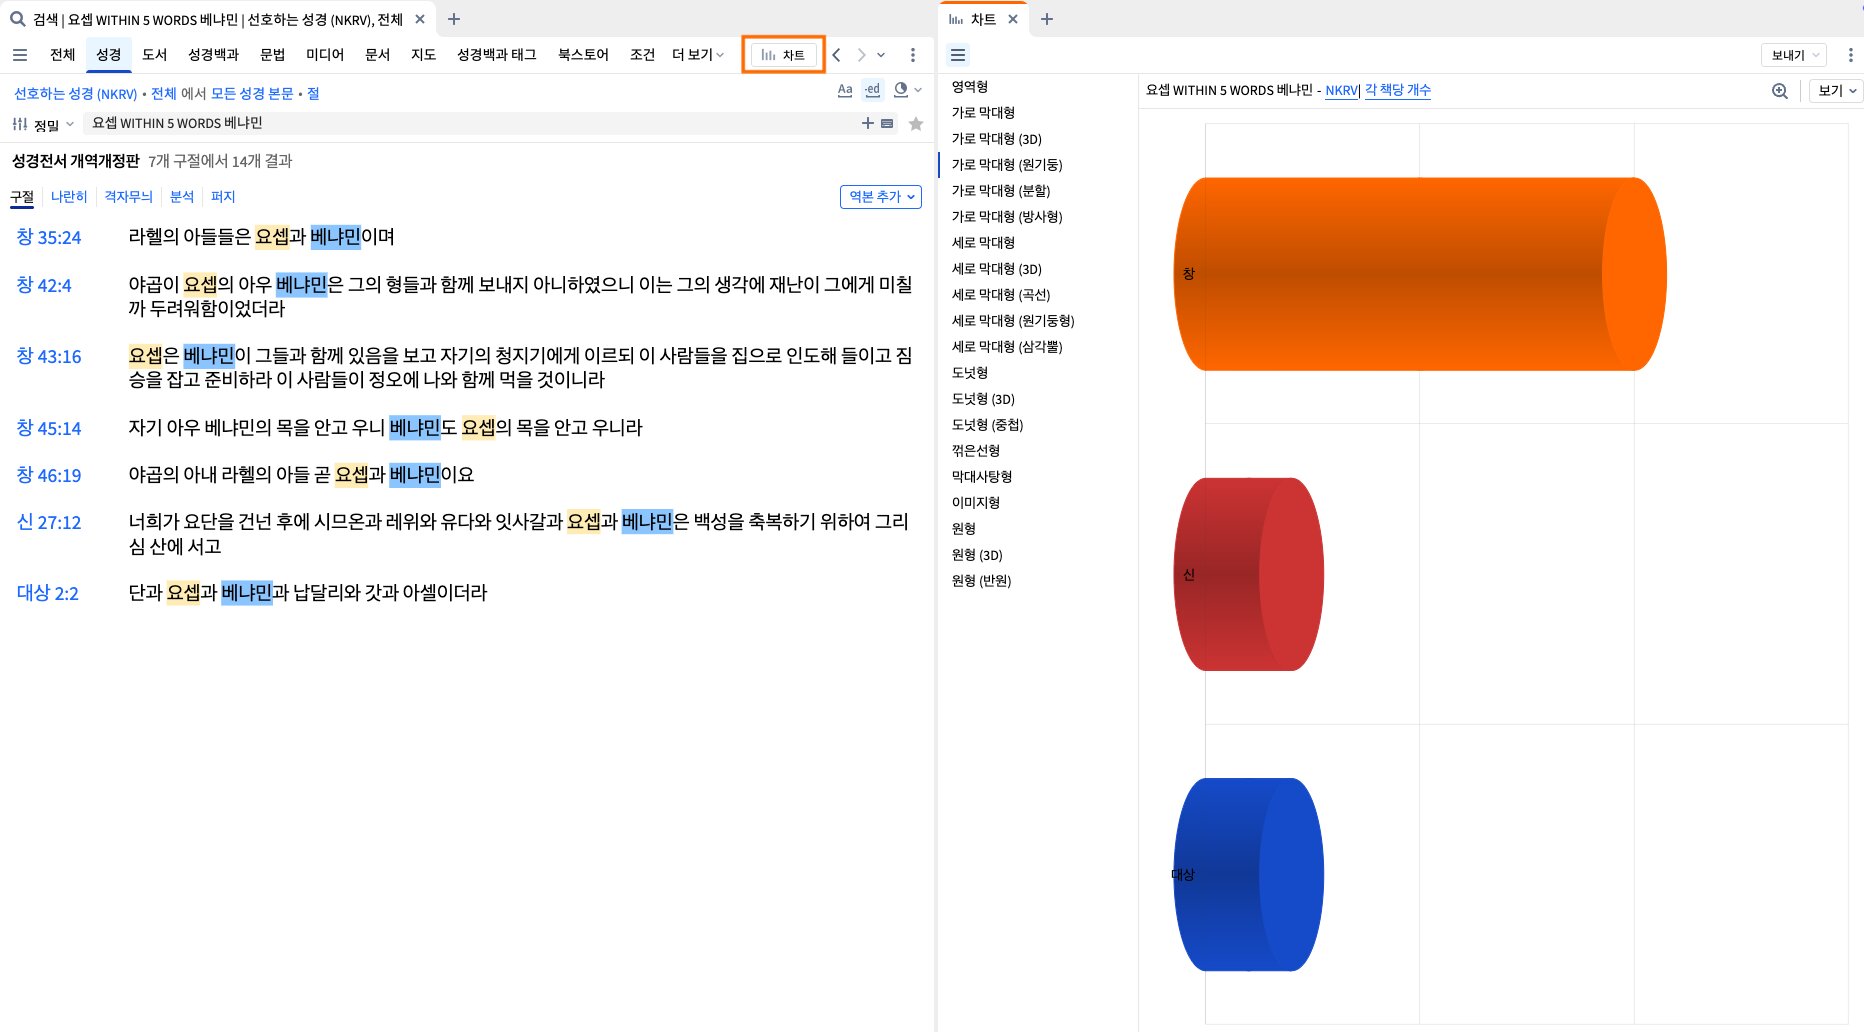Switch to the 나란히 results view
Image resolution: width=1864 pixels, height=1032 pixels.
(x=69, y=197)
